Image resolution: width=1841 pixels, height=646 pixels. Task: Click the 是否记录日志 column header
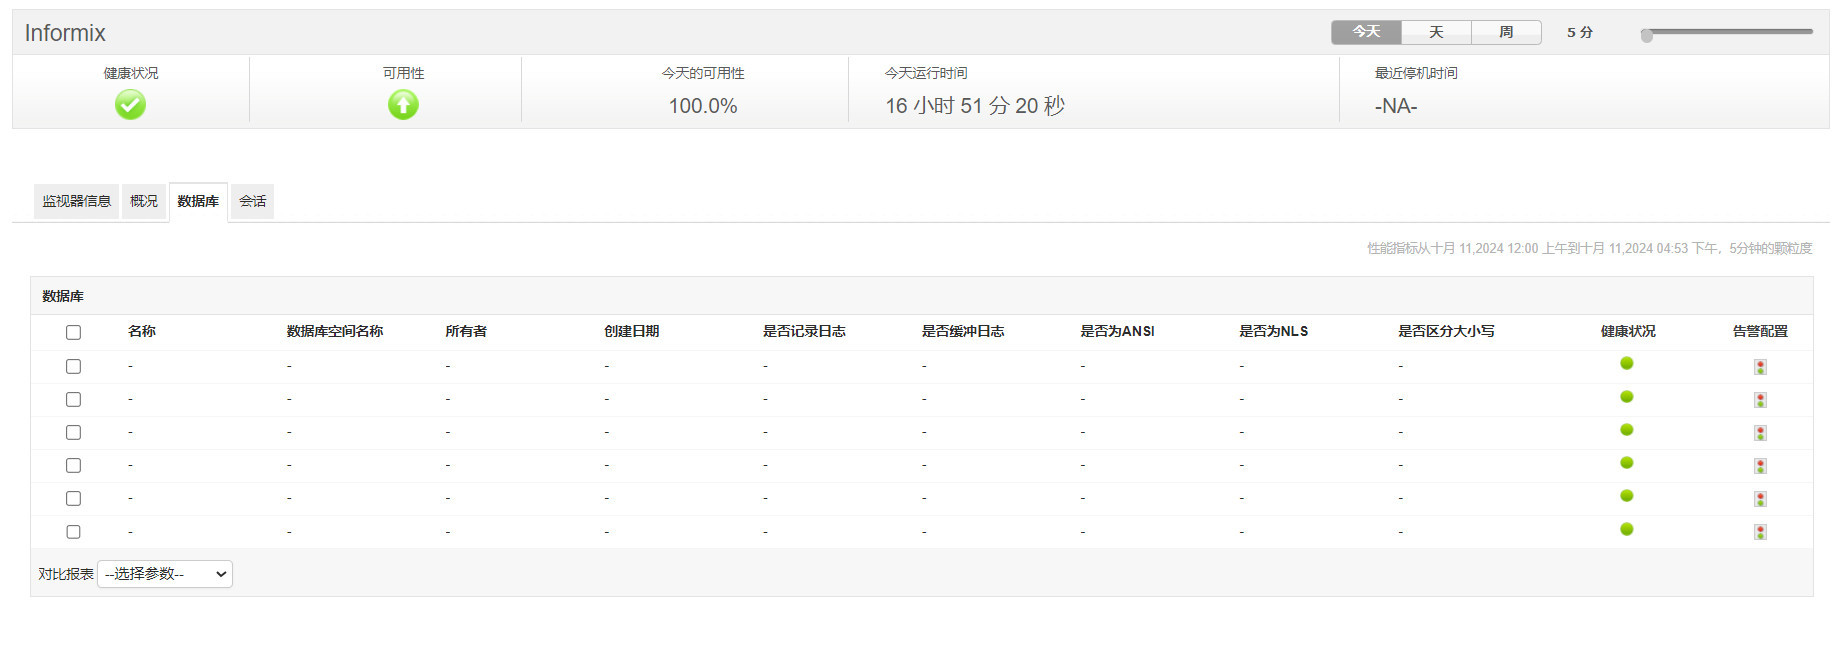pos(804,331)
